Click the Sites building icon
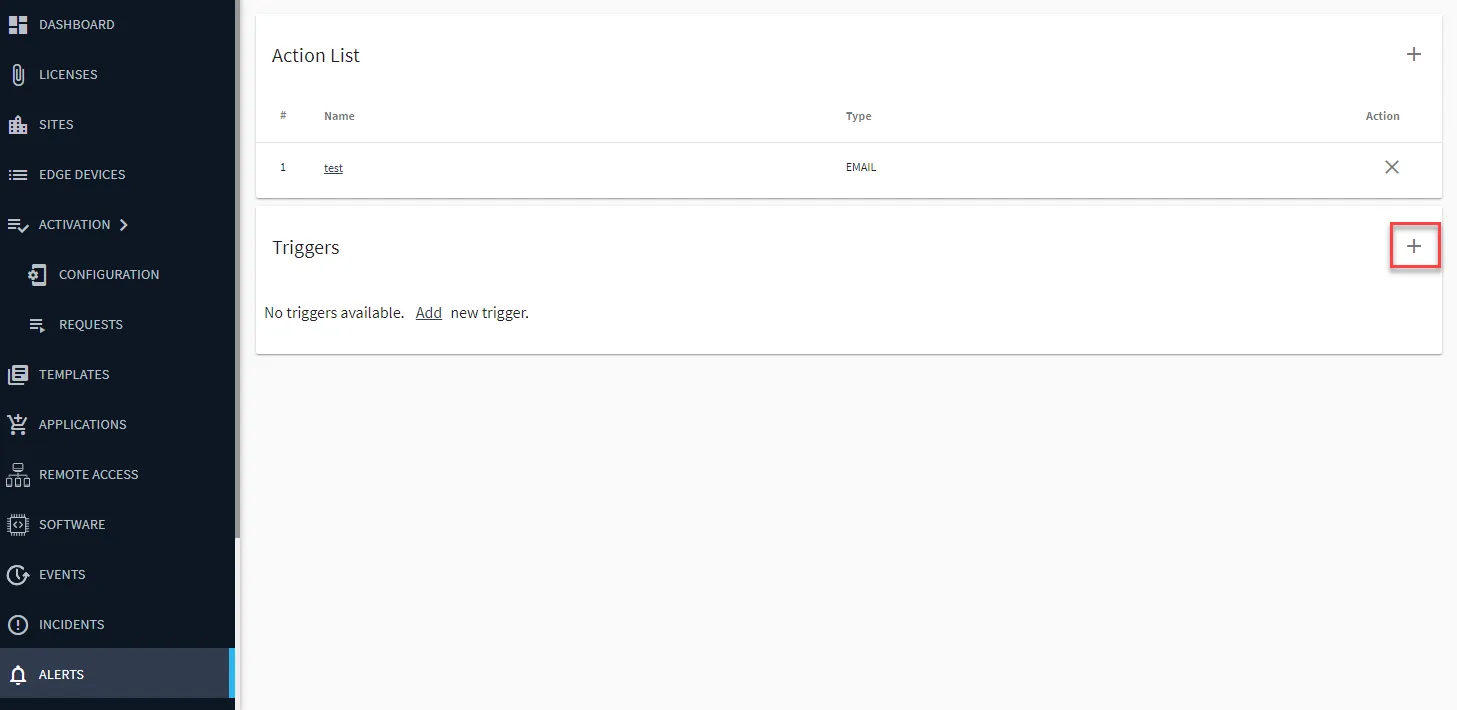Image resolution: width=1457 pixels, height=710 pixels. click(18, 124)
